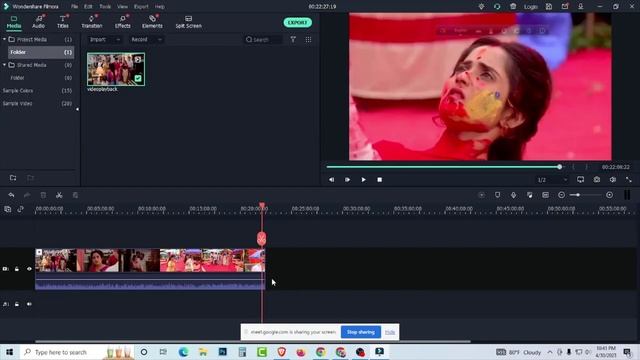Click the EXPORT button

point(298,22)
